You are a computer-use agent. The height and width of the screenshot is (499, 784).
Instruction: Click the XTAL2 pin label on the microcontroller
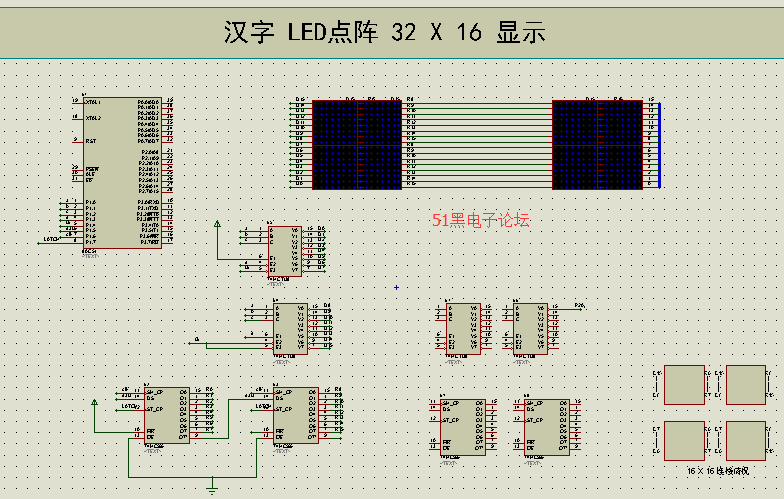pos(93,118)
